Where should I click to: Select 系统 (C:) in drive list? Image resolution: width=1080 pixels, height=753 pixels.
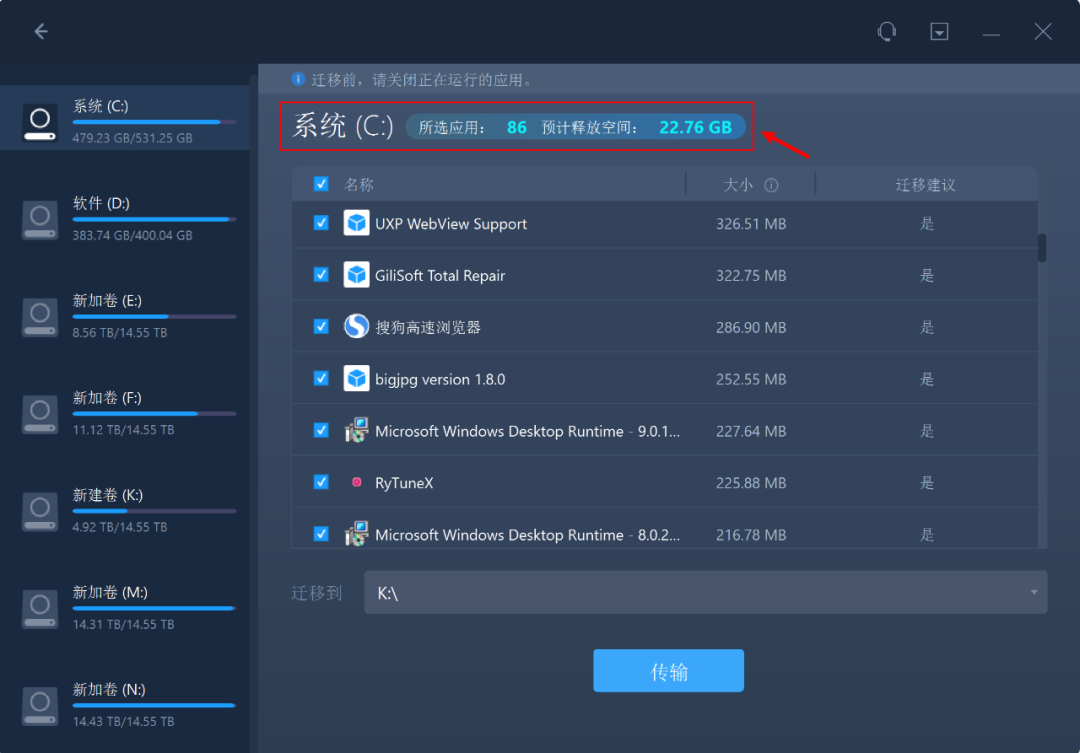click(125, 118)
